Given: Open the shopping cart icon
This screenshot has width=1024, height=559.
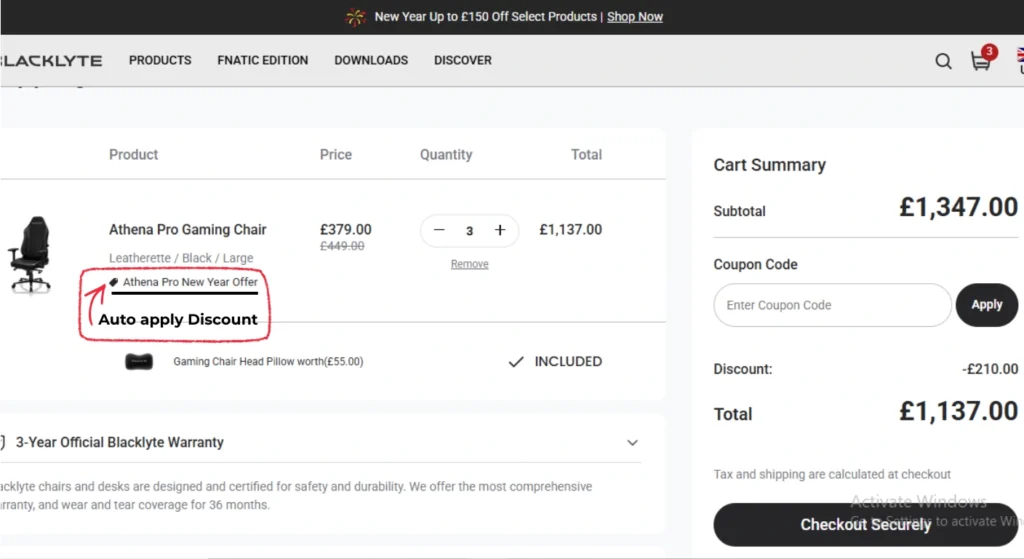Looking at the screenshot, I should click(981, 61).
